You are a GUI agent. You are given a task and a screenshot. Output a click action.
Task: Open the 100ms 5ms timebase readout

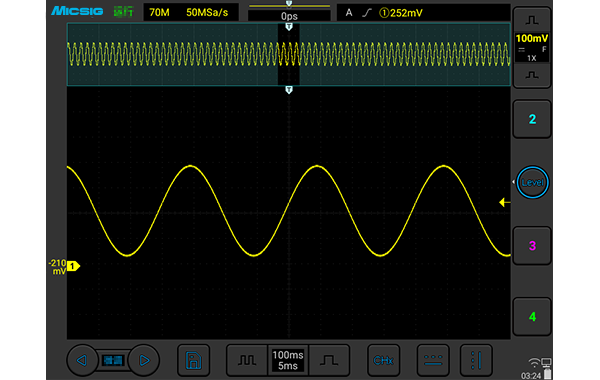[x=288, y=360]
